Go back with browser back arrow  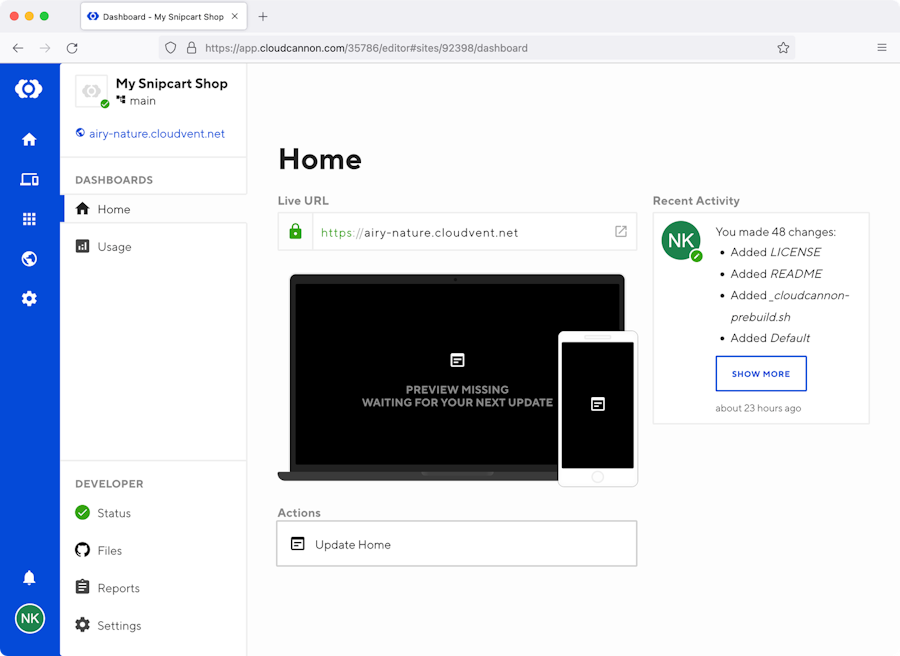click(18, 48)
